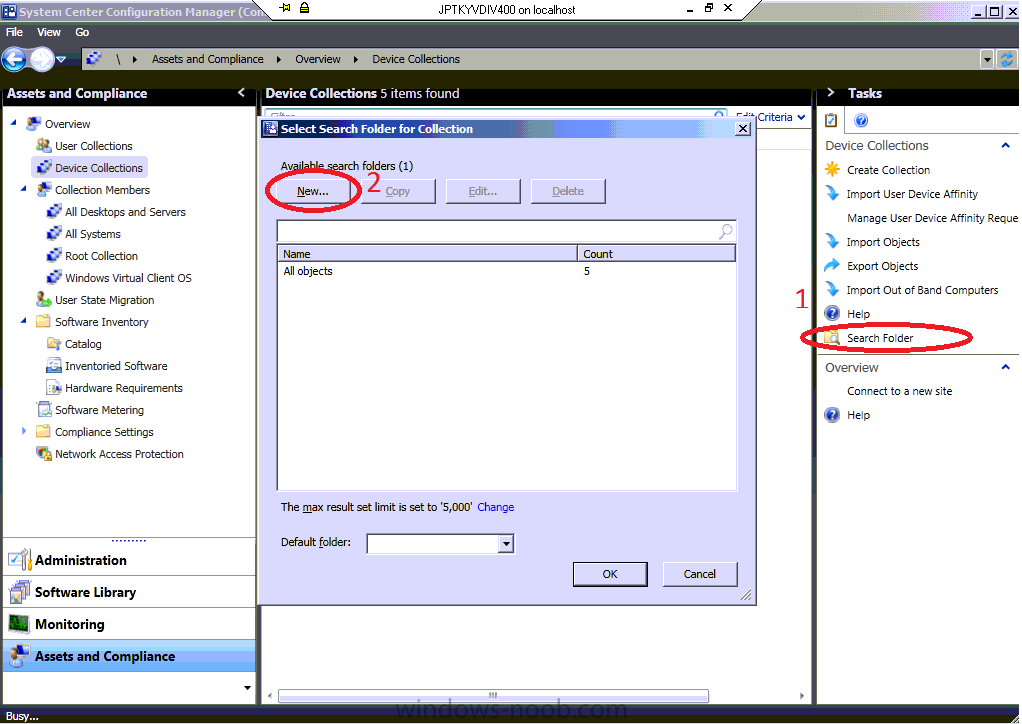1022x724 pixels.
Task: Click the New... button in dialog
Action: 313,191
